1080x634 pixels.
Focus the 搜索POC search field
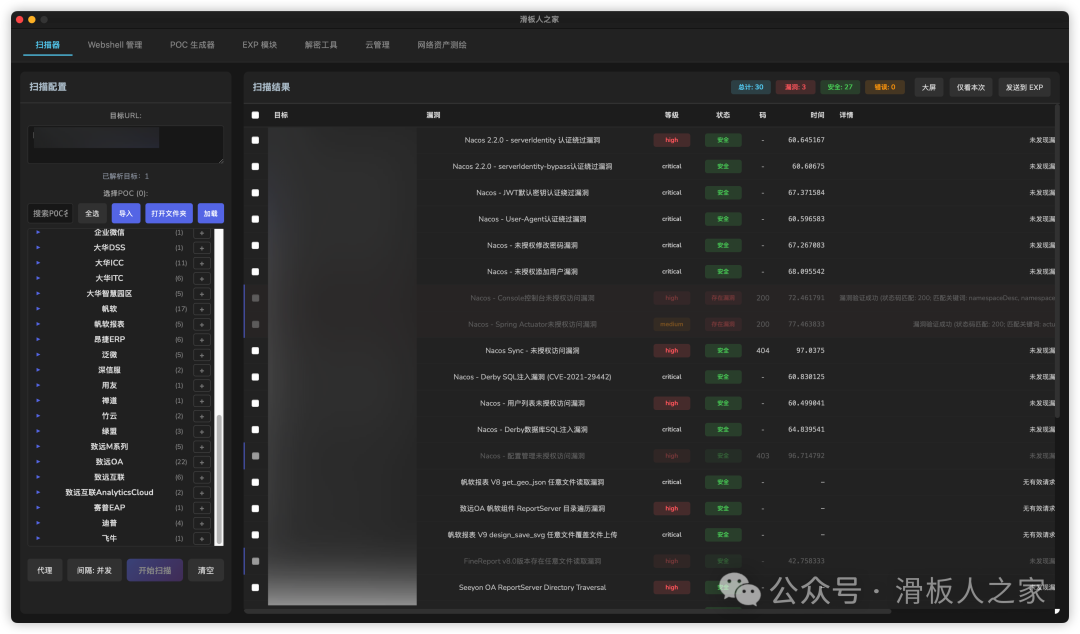(50, 214)
